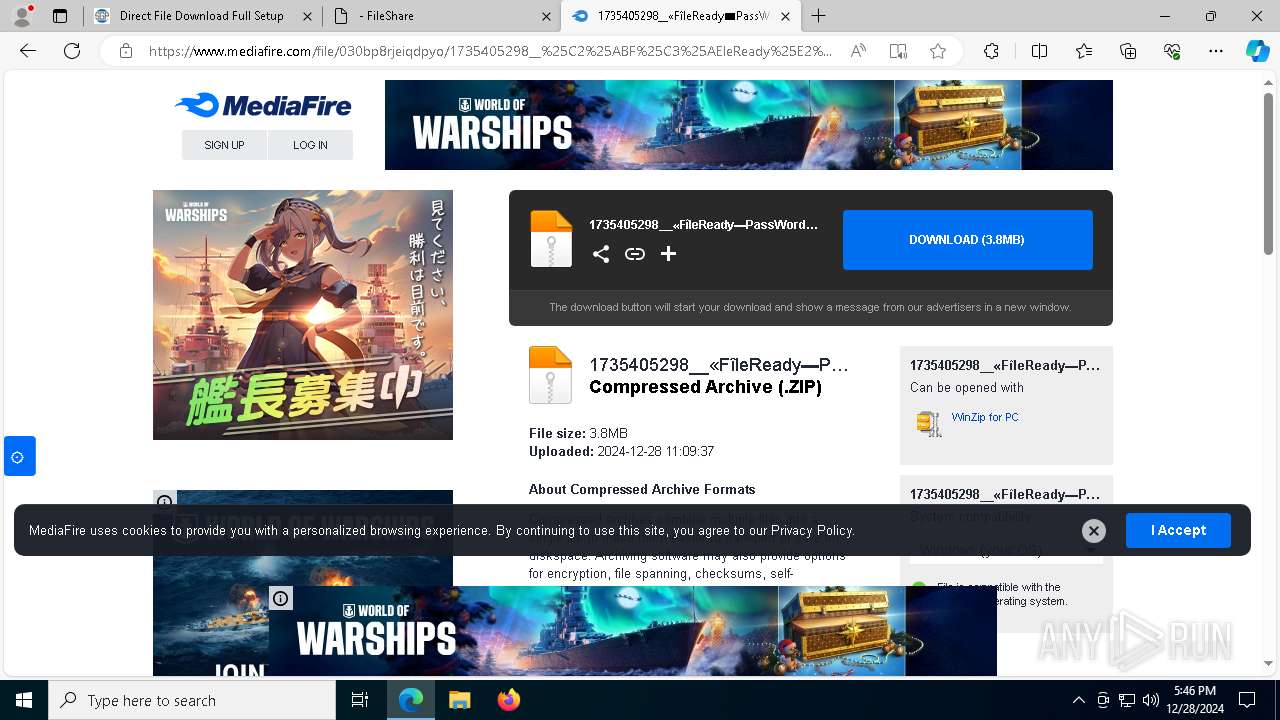This screenshot has width=1280, height=720.
Task: Click the ZIP file icon in download box
Action: 551,239
